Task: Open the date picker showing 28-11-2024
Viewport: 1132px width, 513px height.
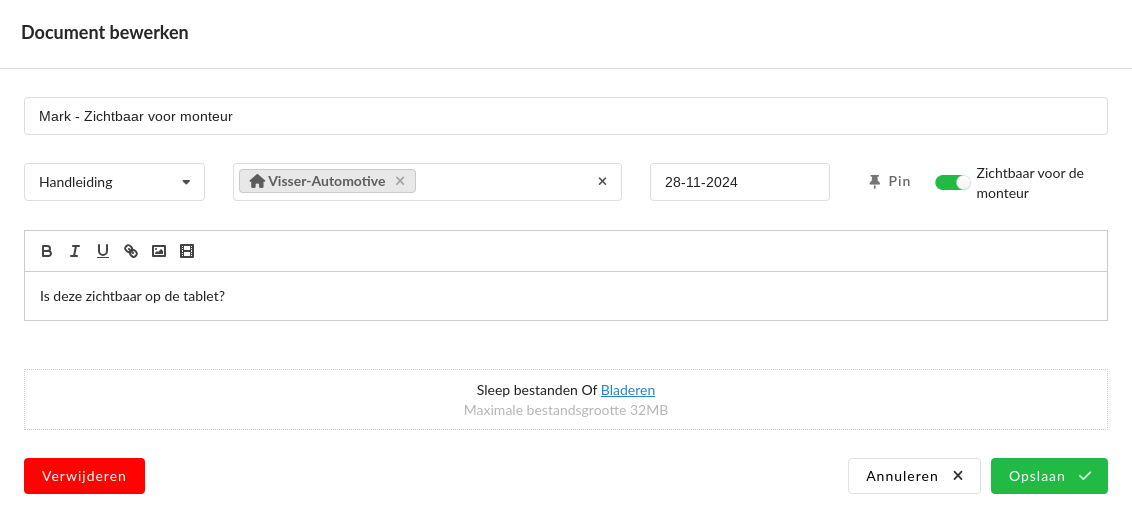Action: coord(739,182)
